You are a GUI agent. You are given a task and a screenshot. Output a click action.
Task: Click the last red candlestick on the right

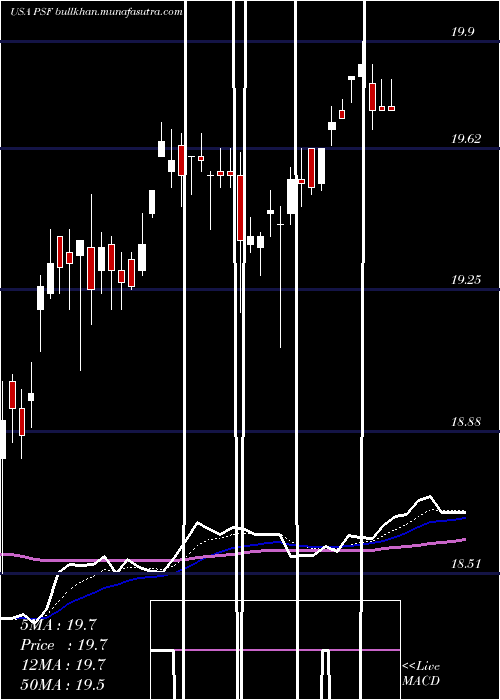point(391,108)
